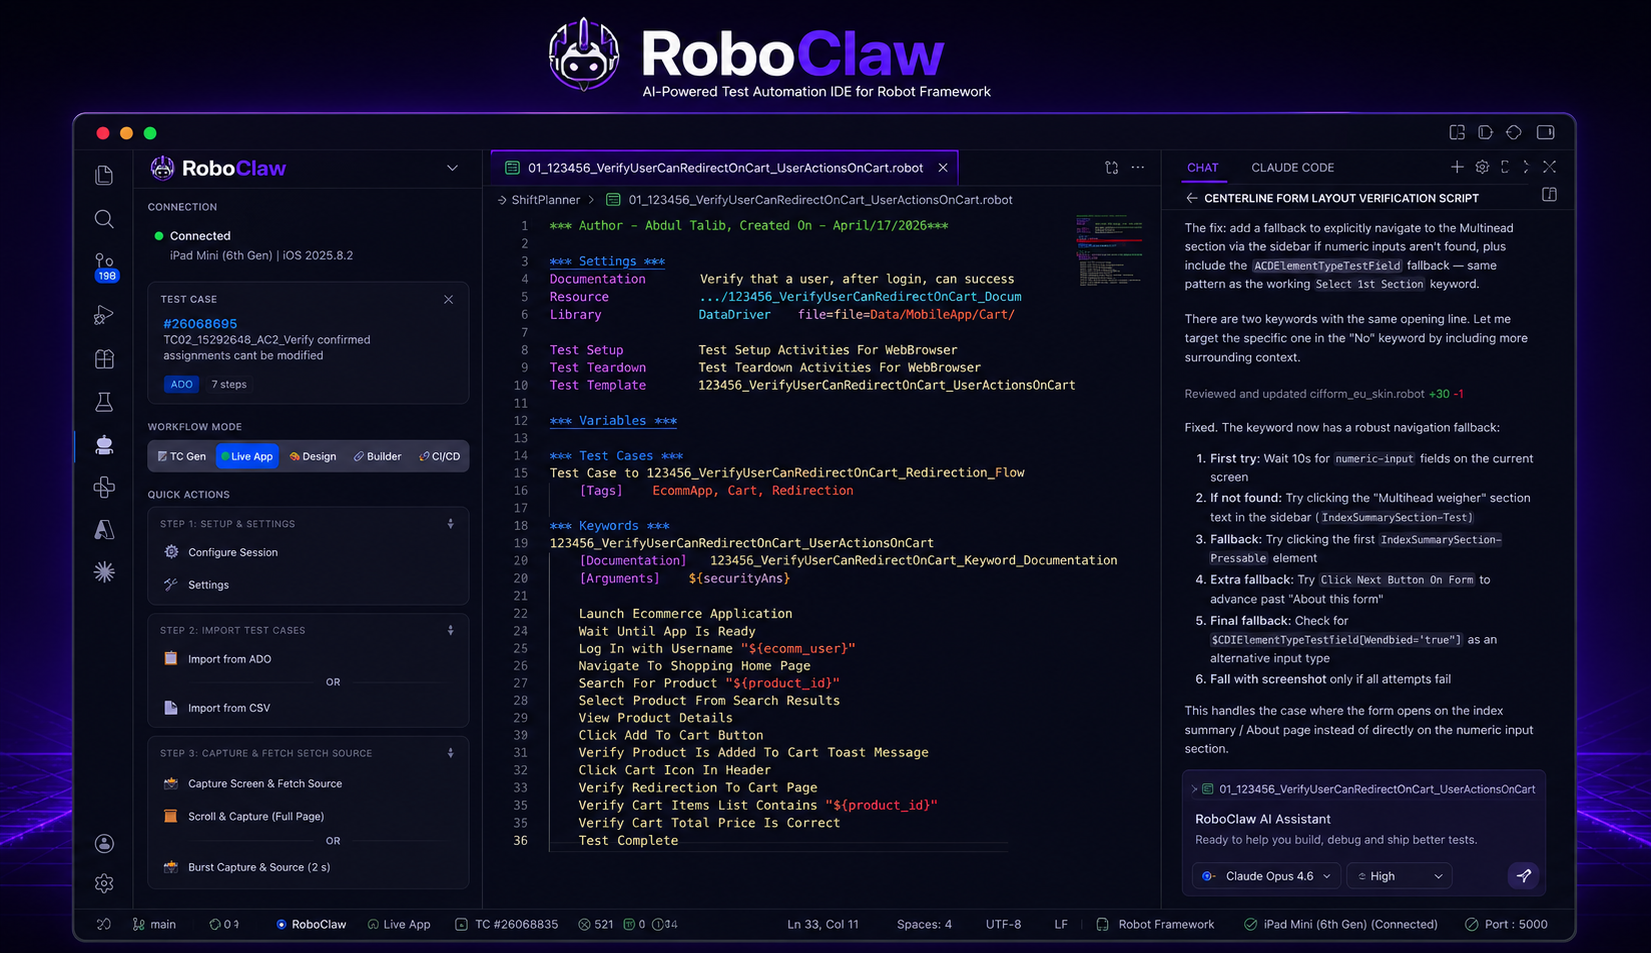Open the account profile icon
Screen dimensions: 1651x953
tap(104, 844)
